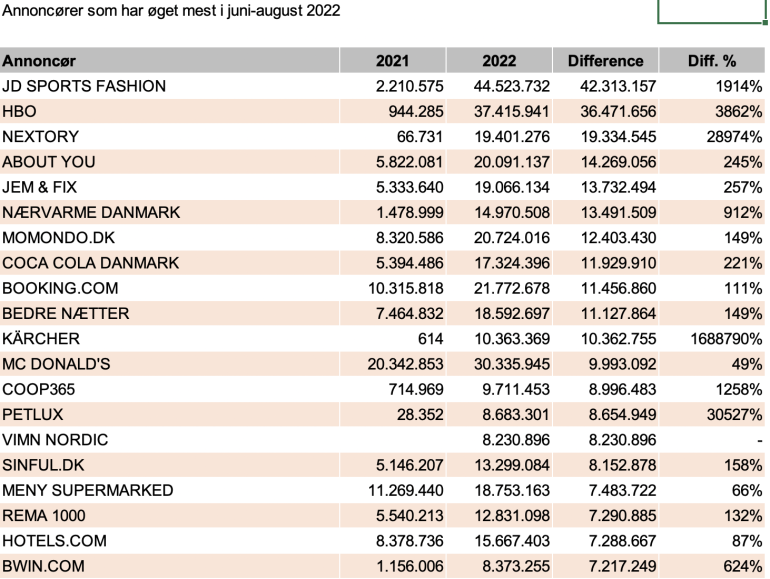Image resolution: width=770 pixels, height=579 pixels.
Task: Click the 2021 value 2.210.575
Action: [x=410, y=86]
